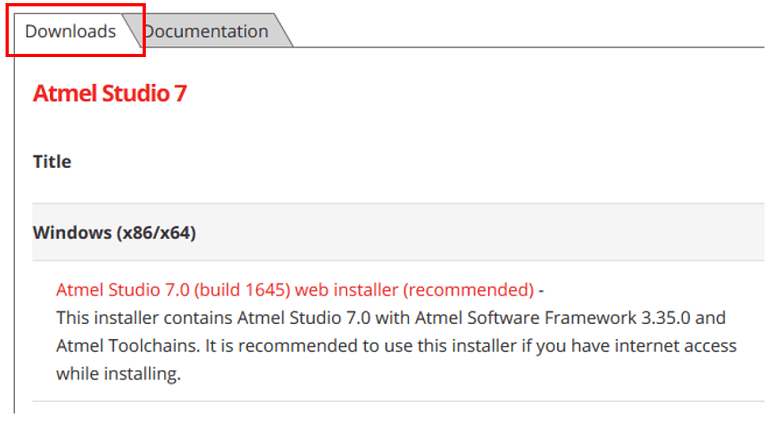Open the Documentation tab
The width and height of the screenshot is (774, 423).
(206, 31)
